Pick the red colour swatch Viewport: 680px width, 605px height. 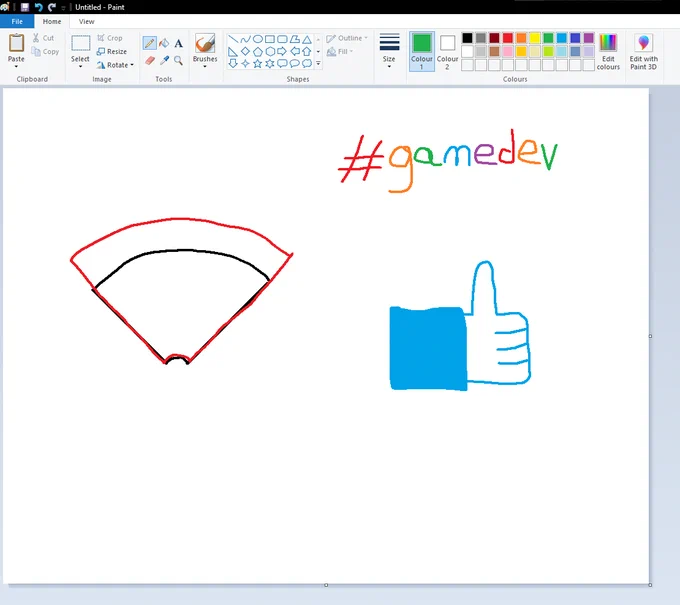[x=508, y=38]
